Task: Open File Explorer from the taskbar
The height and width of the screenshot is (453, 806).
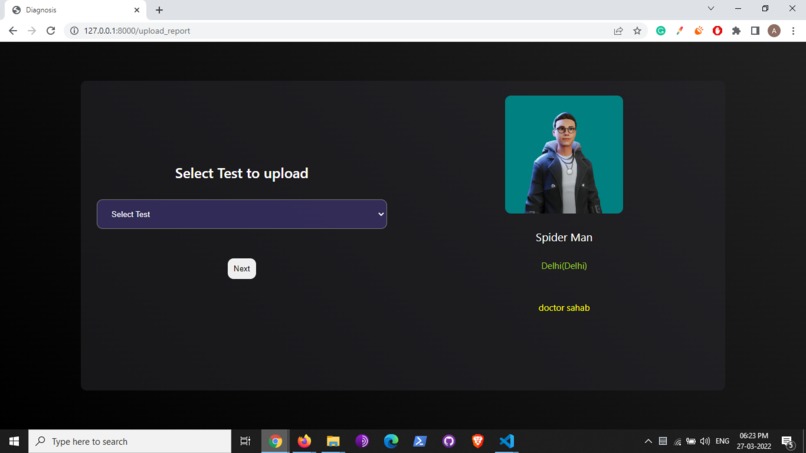Action: [333, 441]
